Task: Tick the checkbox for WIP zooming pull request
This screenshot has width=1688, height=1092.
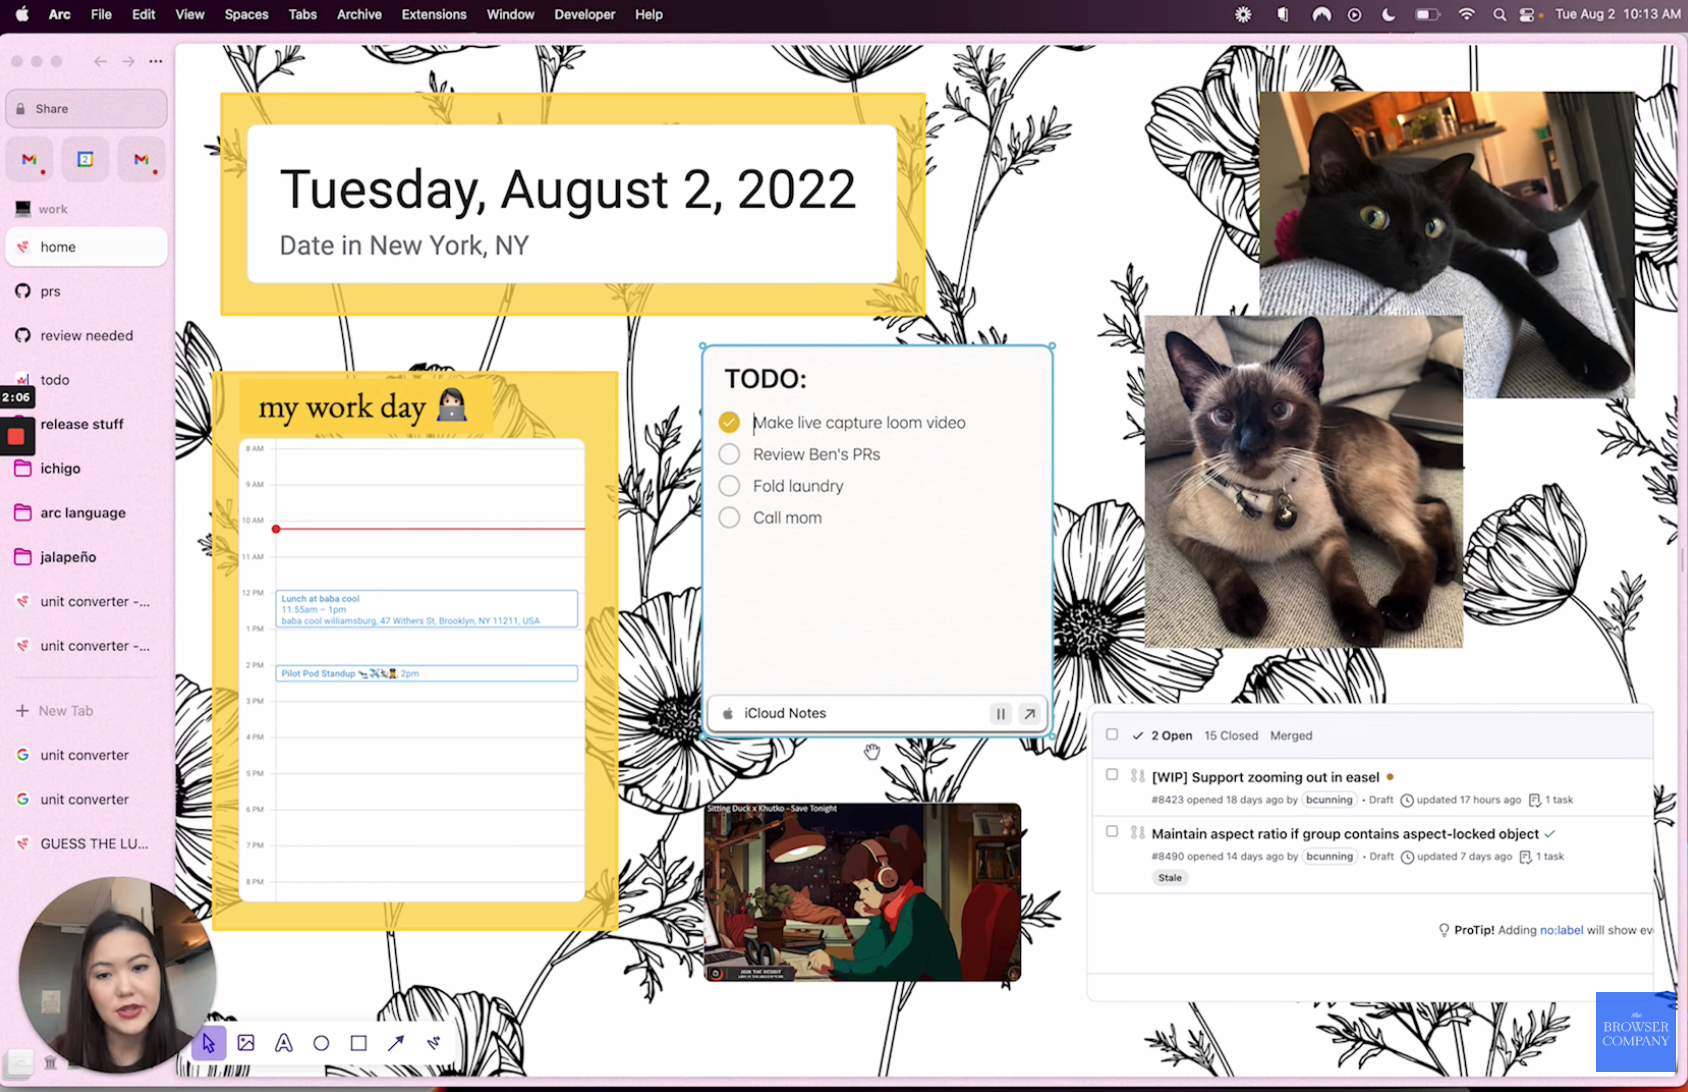Action: tap(1112, 775)
